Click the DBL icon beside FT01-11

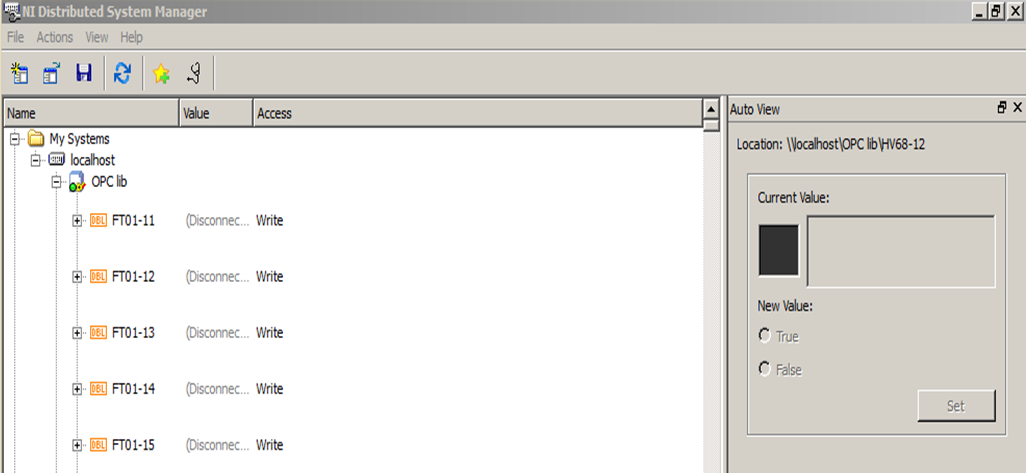(98, 220)
